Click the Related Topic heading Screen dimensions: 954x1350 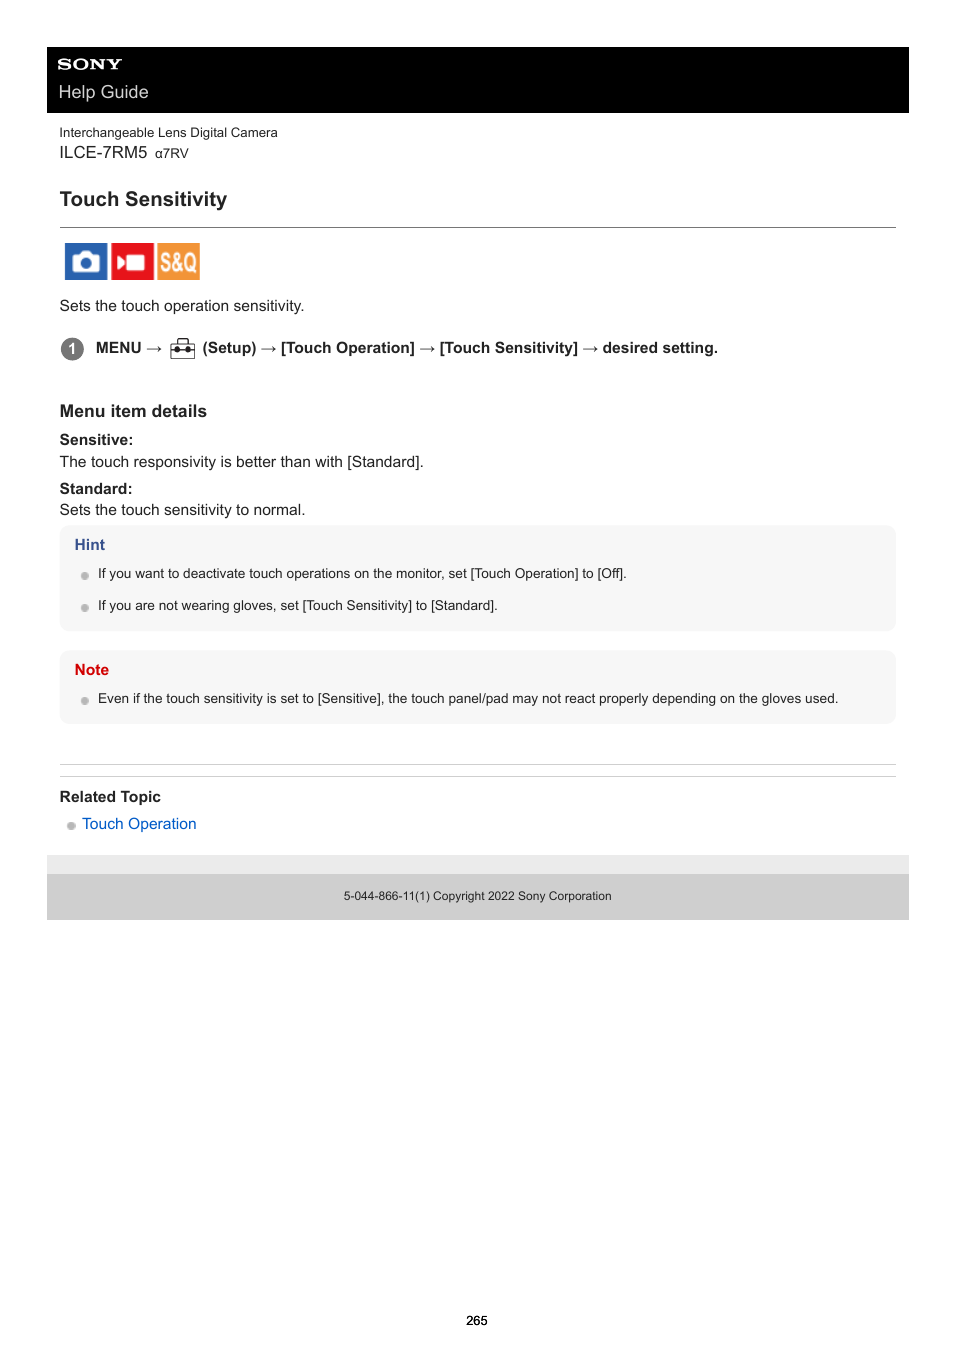pyautogui.click(x=110, y=797)
